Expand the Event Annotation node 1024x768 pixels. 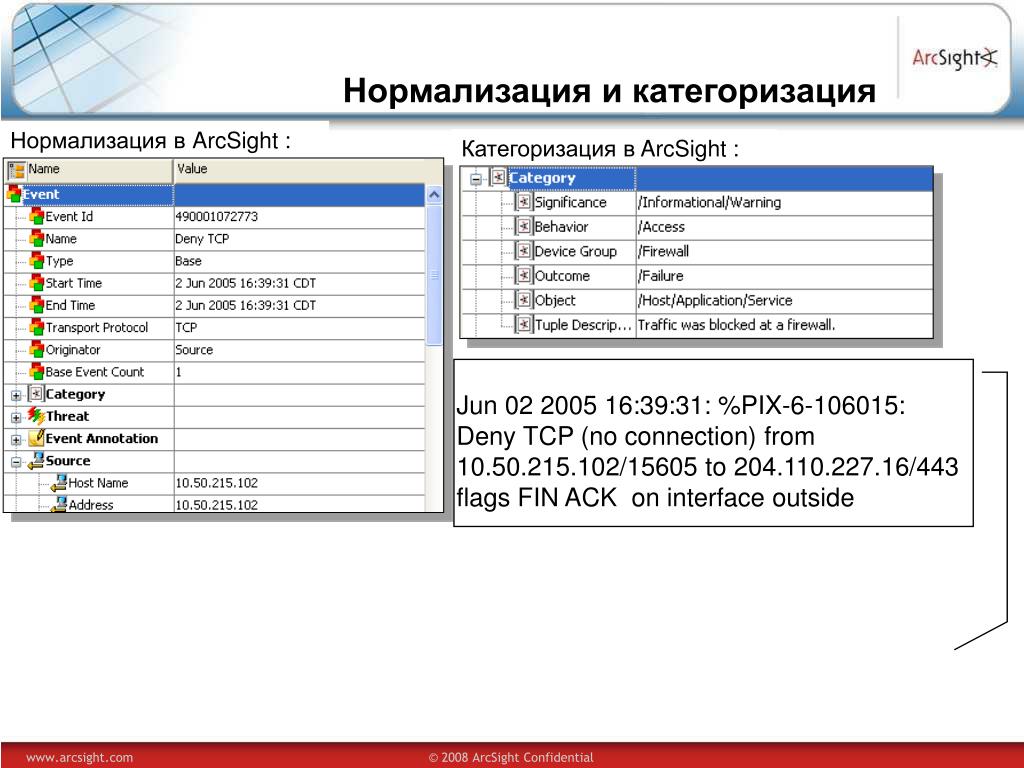coord(16,440)
